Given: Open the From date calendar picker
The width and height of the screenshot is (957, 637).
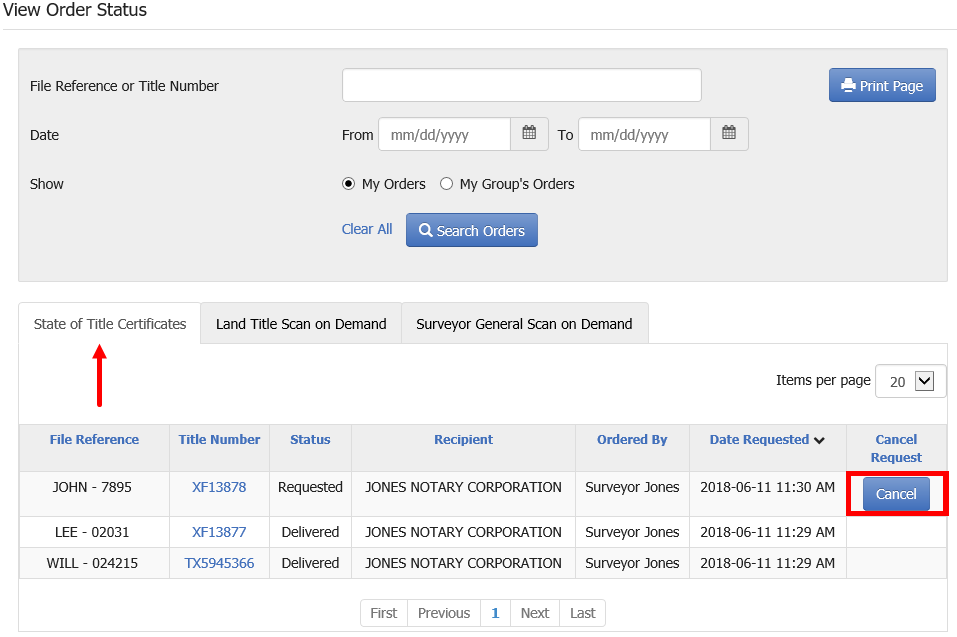Looking at the screenshot, I should pyautogui.click(x=529, y=134).
